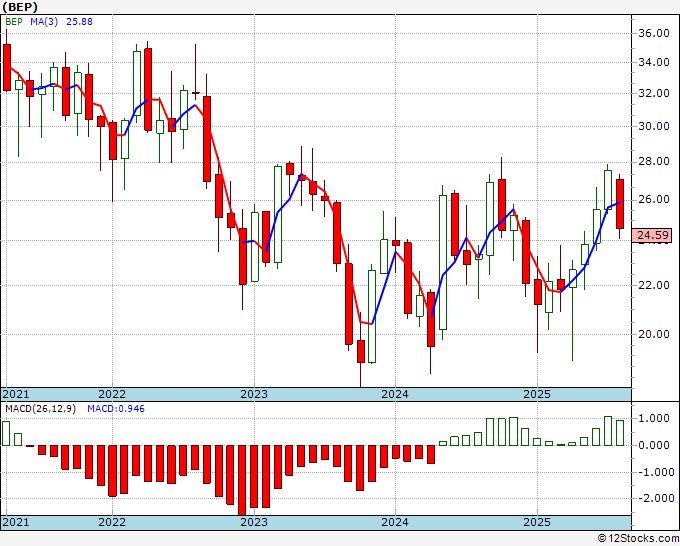Click the 28.00 price axis label

click(x=654, y=161)
